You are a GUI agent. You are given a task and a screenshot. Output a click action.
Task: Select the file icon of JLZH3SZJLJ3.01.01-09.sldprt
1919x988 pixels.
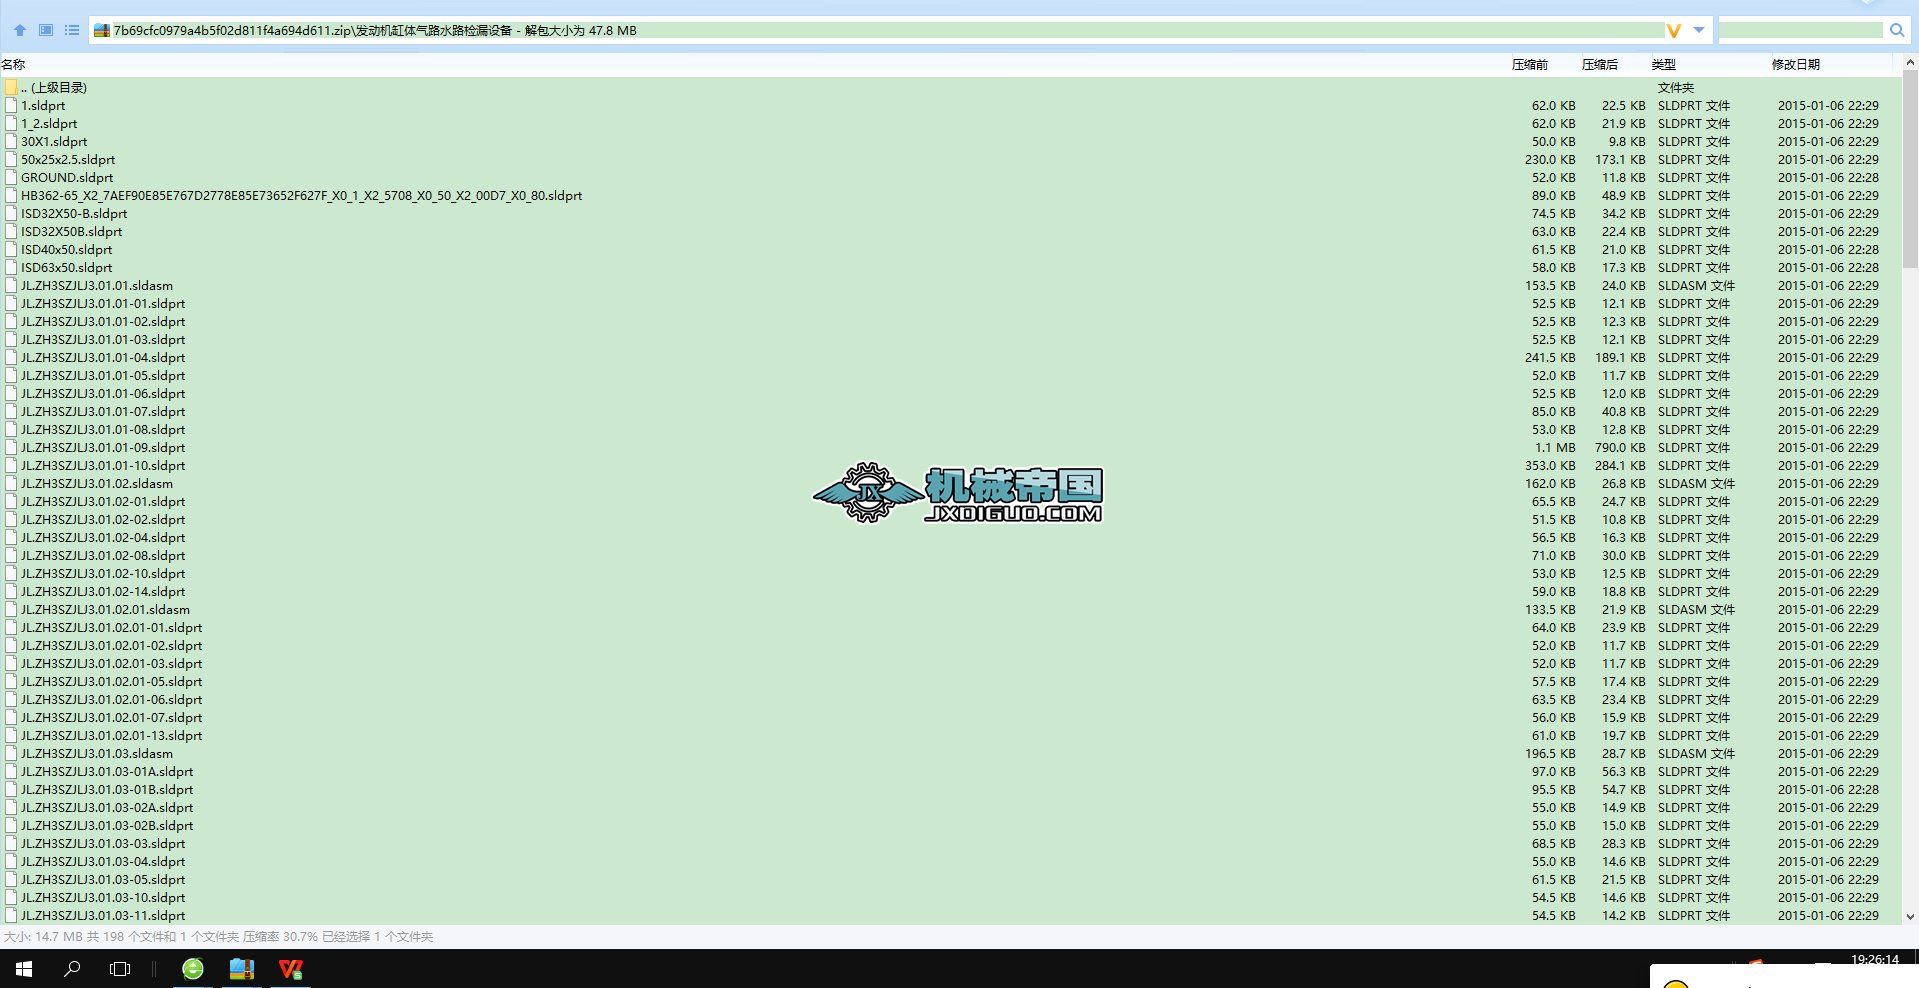[11, 448]
